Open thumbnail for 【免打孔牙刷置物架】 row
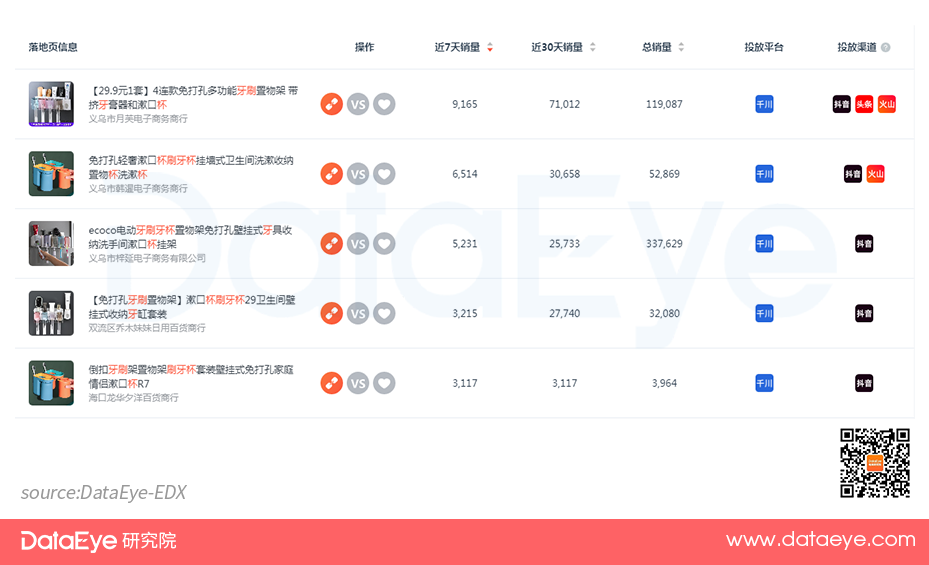Image resolution: width=929 pixels, height=565 pixels. click(x=52, y=313)
